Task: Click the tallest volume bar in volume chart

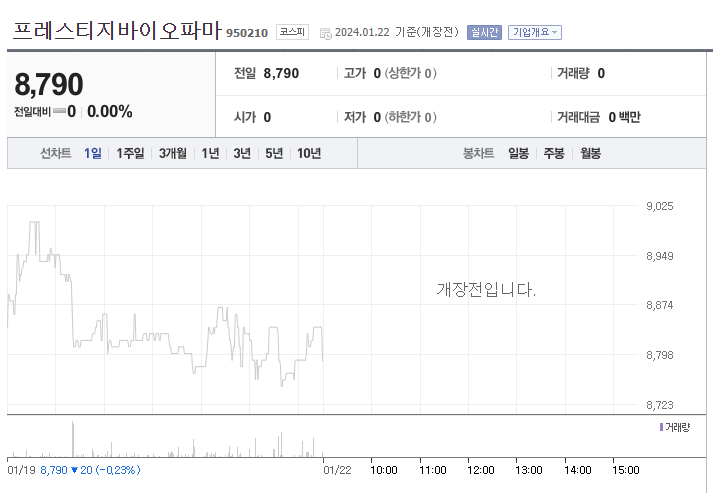Action: pyautogui.click(x=73, y=439)
